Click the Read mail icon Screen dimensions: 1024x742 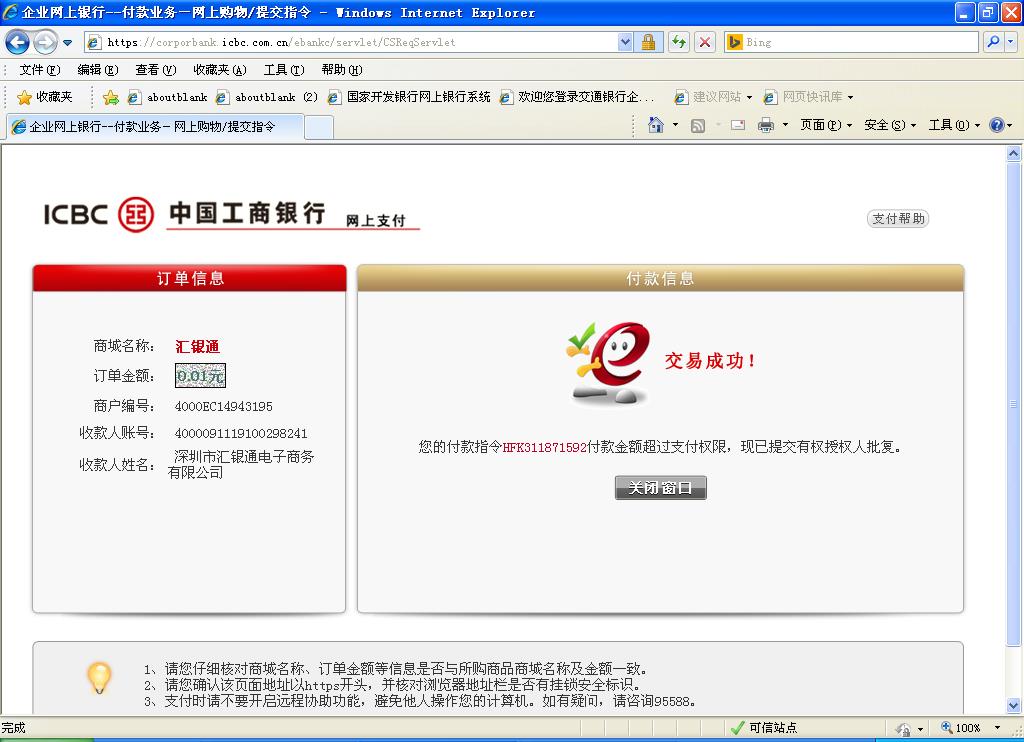point(738,125)
